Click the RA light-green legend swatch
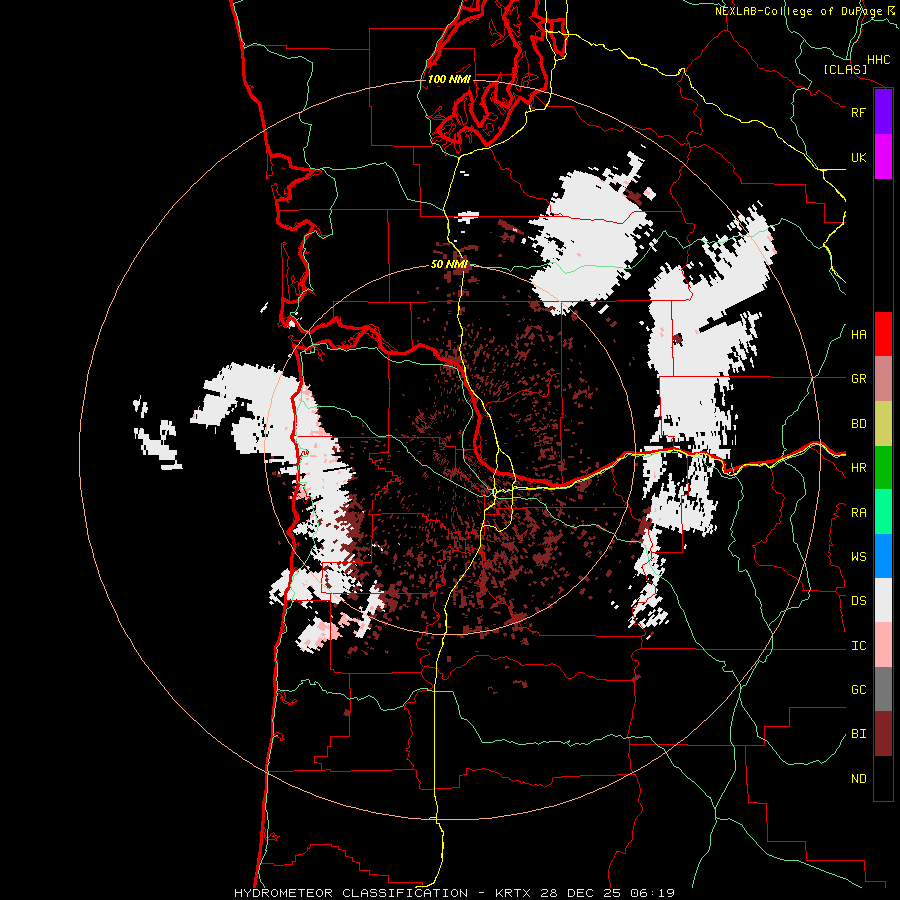The image size is (900, 900). coord(883,512)
